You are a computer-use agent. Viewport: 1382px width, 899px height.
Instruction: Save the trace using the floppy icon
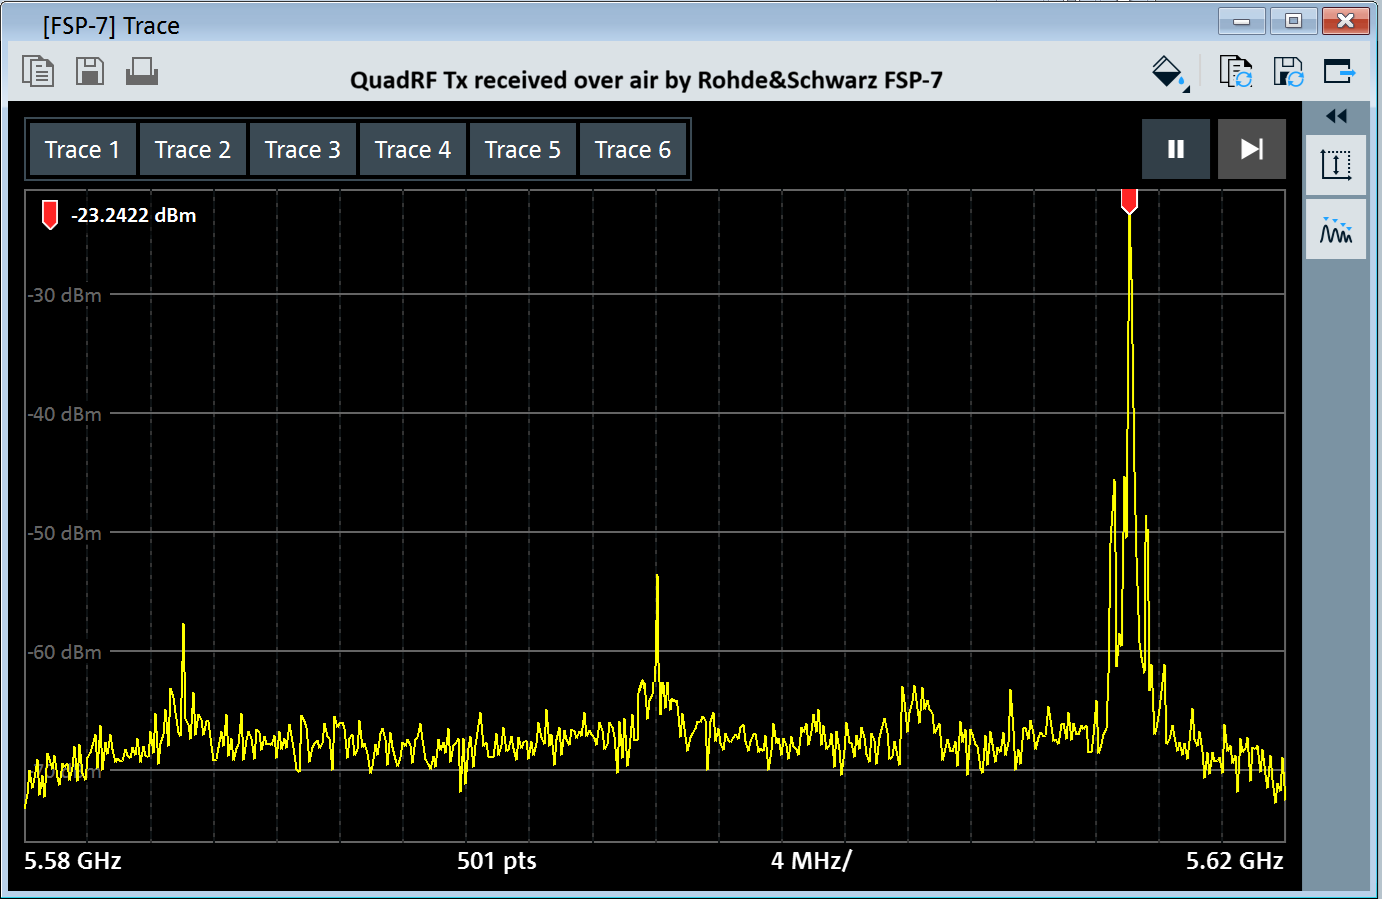point(90,72)
